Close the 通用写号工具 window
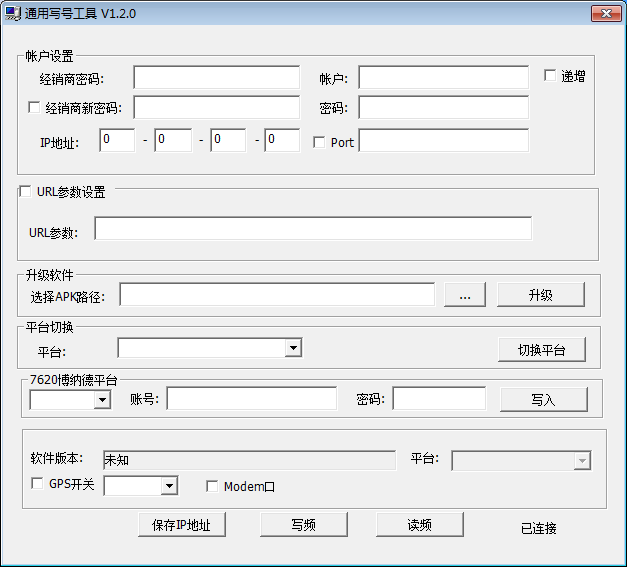 [x=606, y=13]
